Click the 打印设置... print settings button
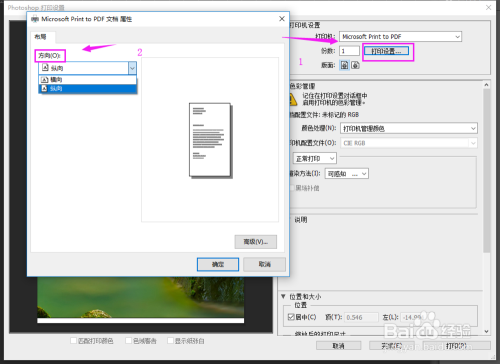Image resolution: width=500 pixels, height=364 pixels. click(386, 51)
